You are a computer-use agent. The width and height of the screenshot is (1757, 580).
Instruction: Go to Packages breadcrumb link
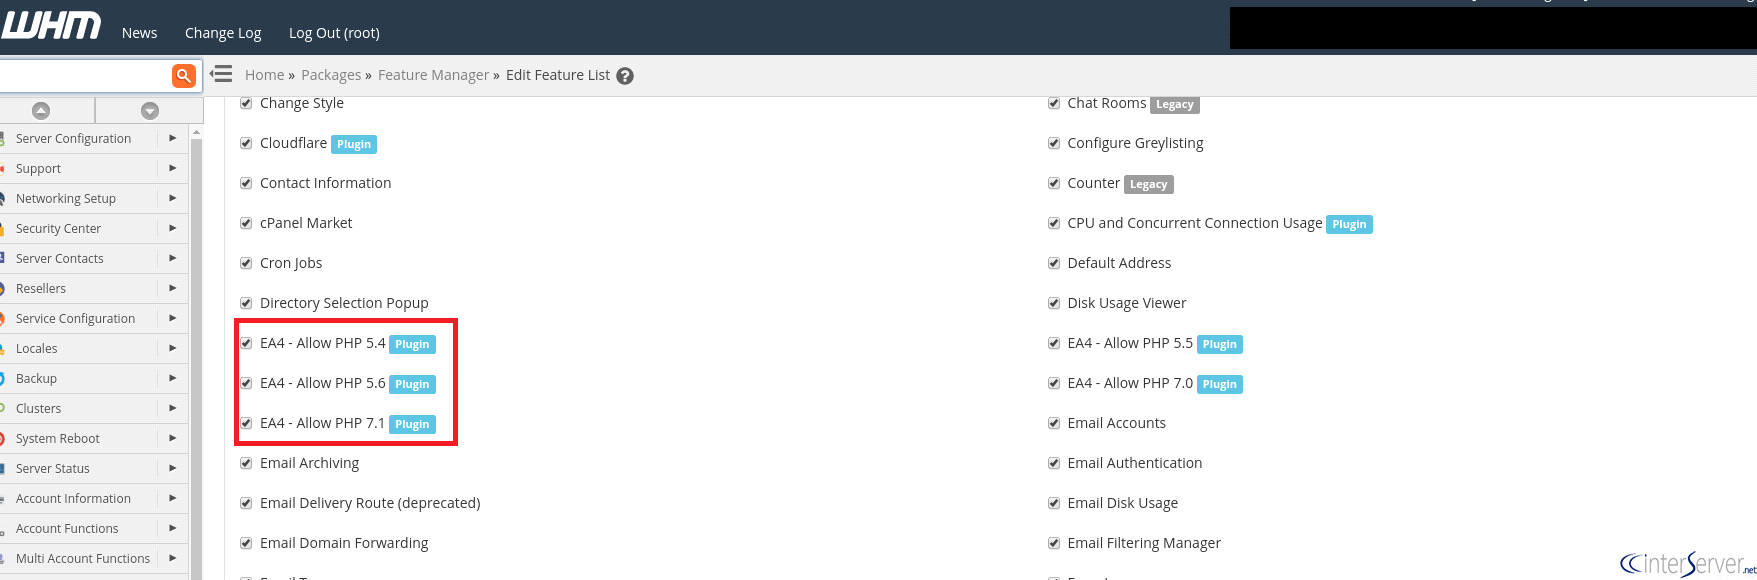[x=331, y=75]
